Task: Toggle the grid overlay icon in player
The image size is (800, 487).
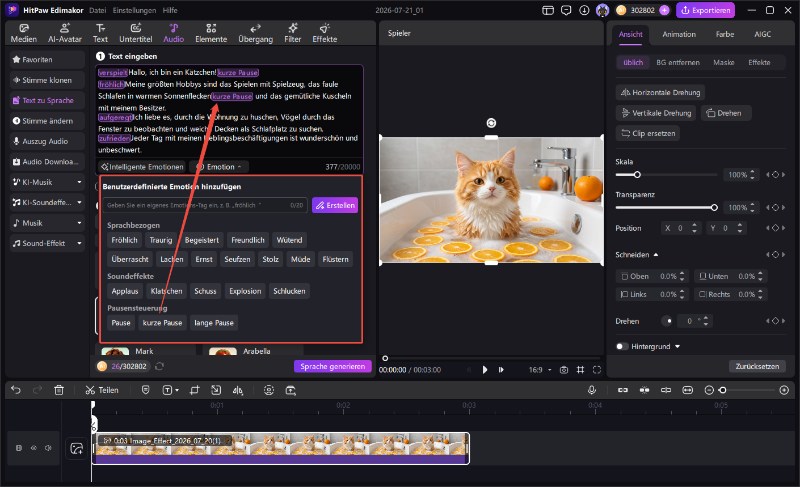Action: [580, 370]
